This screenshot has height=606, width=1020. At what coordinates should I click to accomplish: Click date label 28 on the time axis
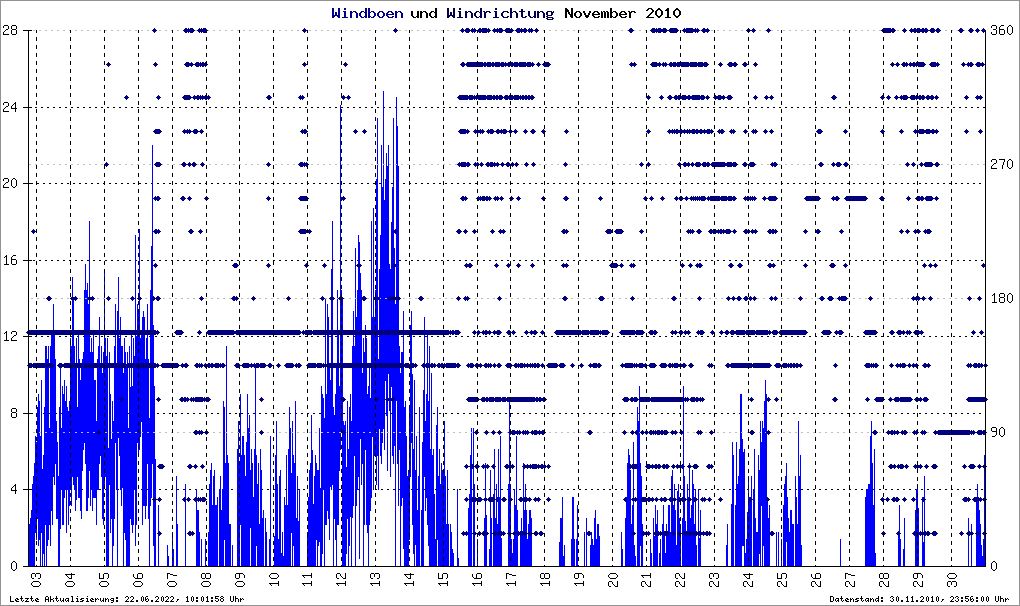click(x=883, y=580)
